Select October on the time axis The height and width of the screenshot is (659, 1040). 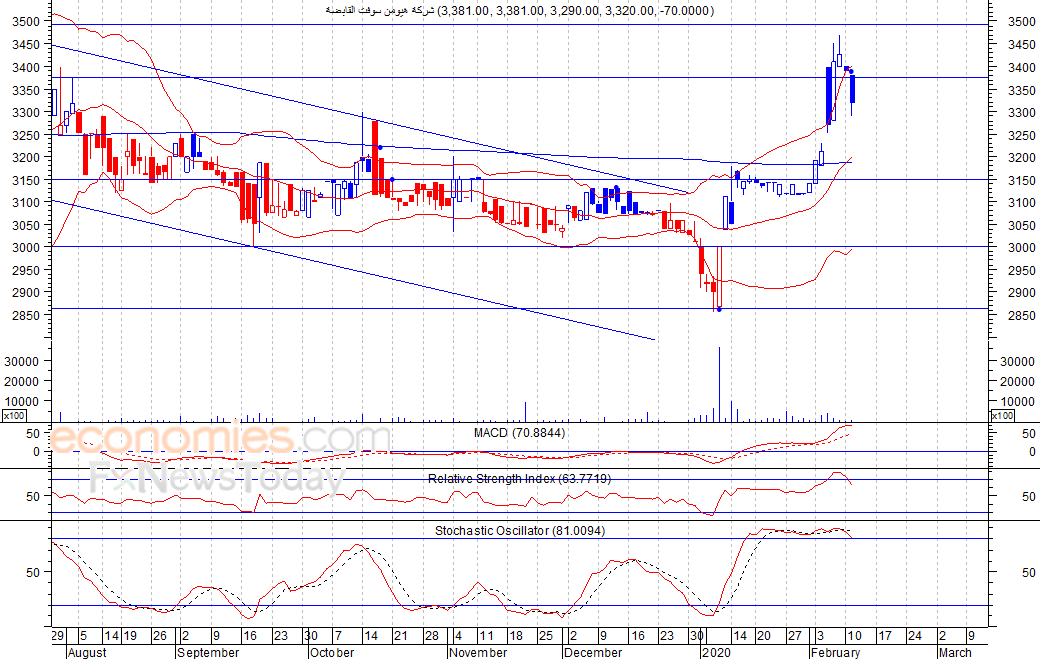(331, 652)
